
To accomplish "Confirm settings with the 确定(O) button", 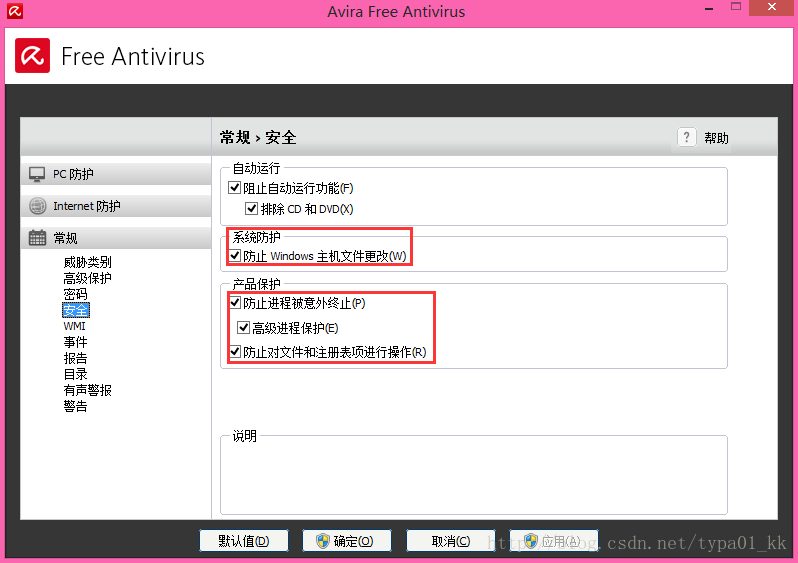I will point(347,541).
